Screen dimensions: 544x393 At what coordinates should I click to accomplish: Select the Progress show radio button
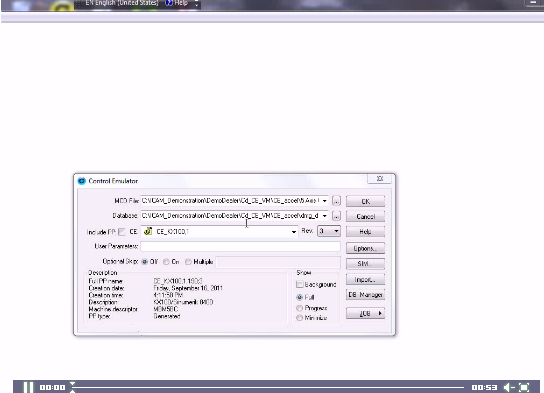[300, 308]
